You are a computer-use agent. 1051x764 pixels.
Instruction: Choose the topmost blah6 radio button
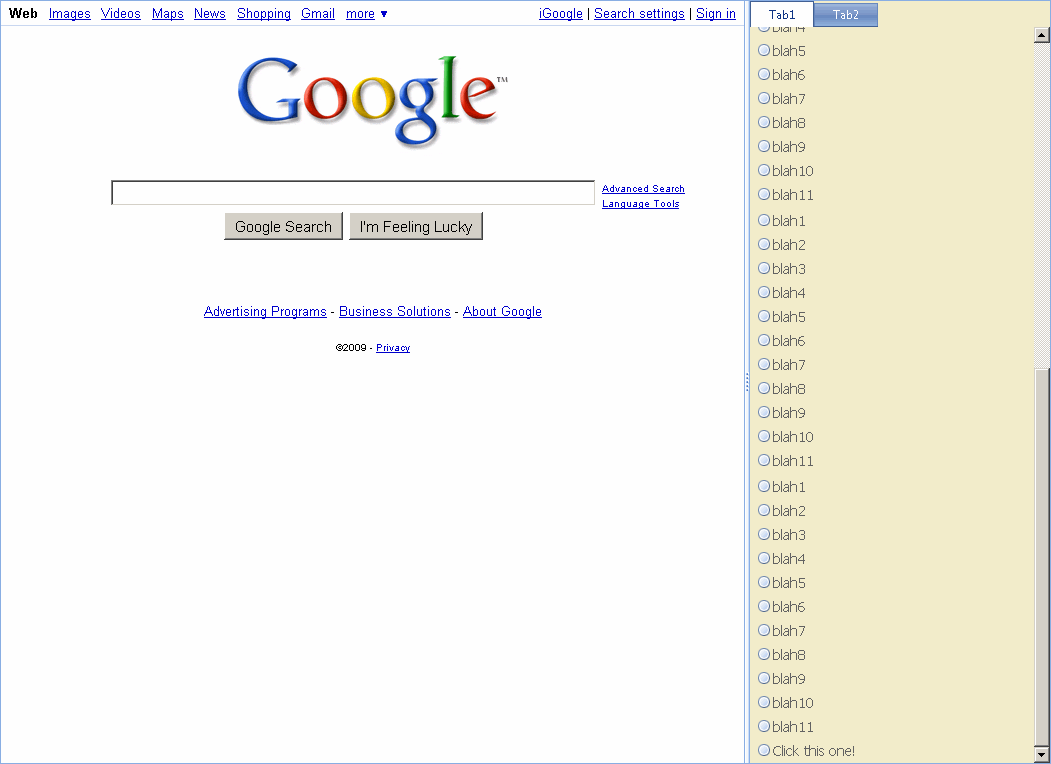(763, 74)
